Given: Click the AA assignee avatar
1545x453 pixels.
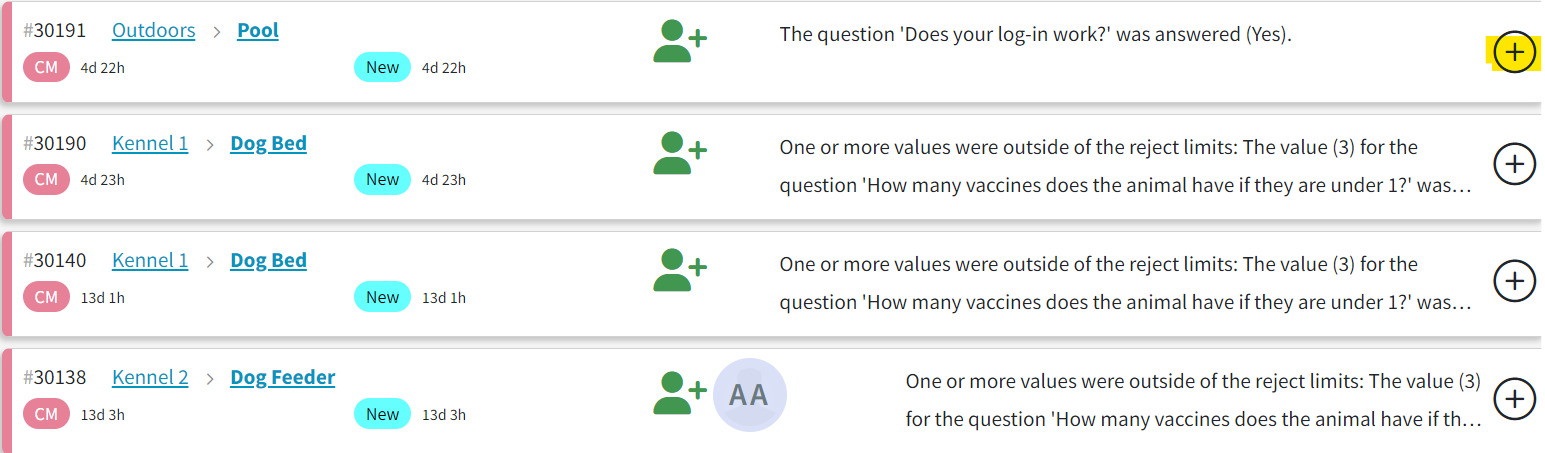Looking at the screenshot, I should point(749,395).
